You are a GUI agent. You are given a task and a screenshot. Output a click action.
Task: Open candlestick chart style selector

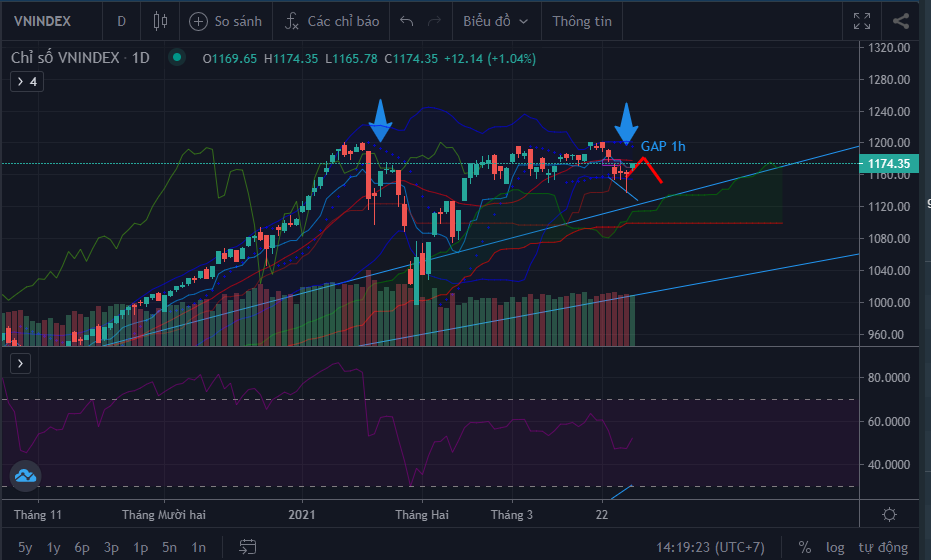[x=160, y=21]
